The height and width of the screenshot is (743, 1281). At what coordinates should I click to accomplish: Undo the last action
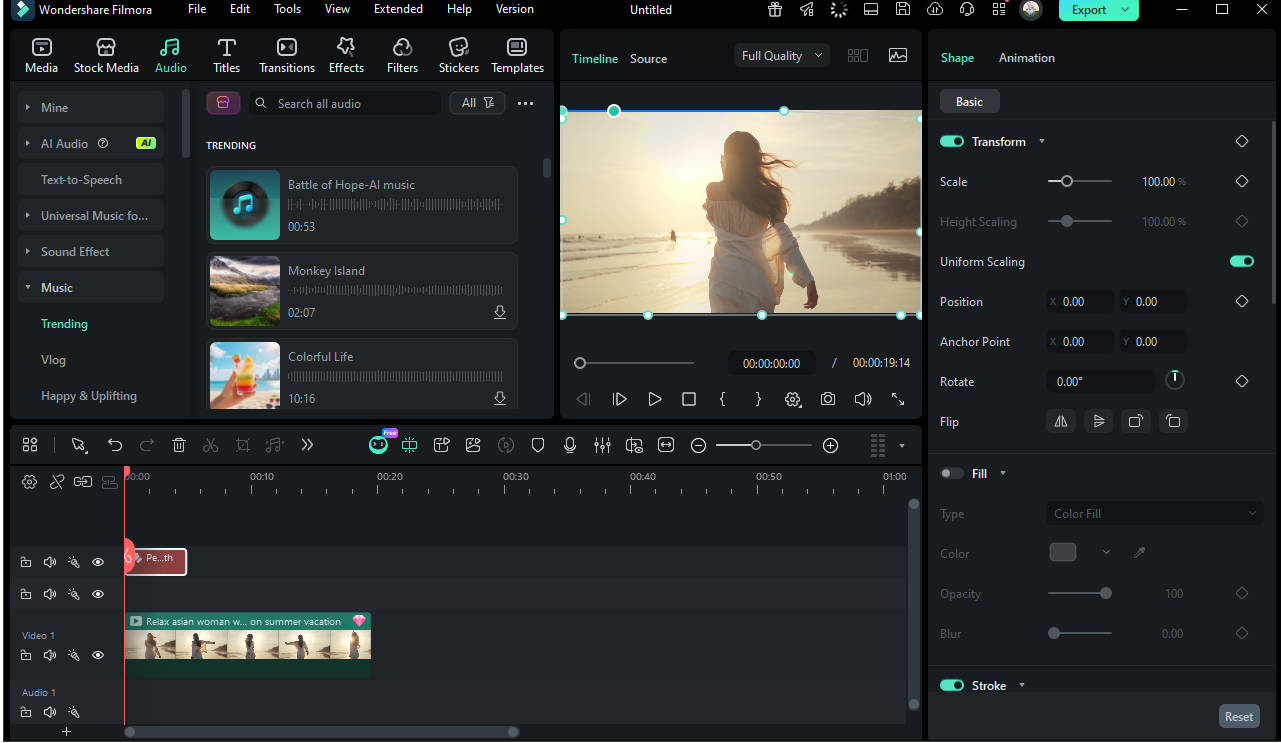click(115, 445)
